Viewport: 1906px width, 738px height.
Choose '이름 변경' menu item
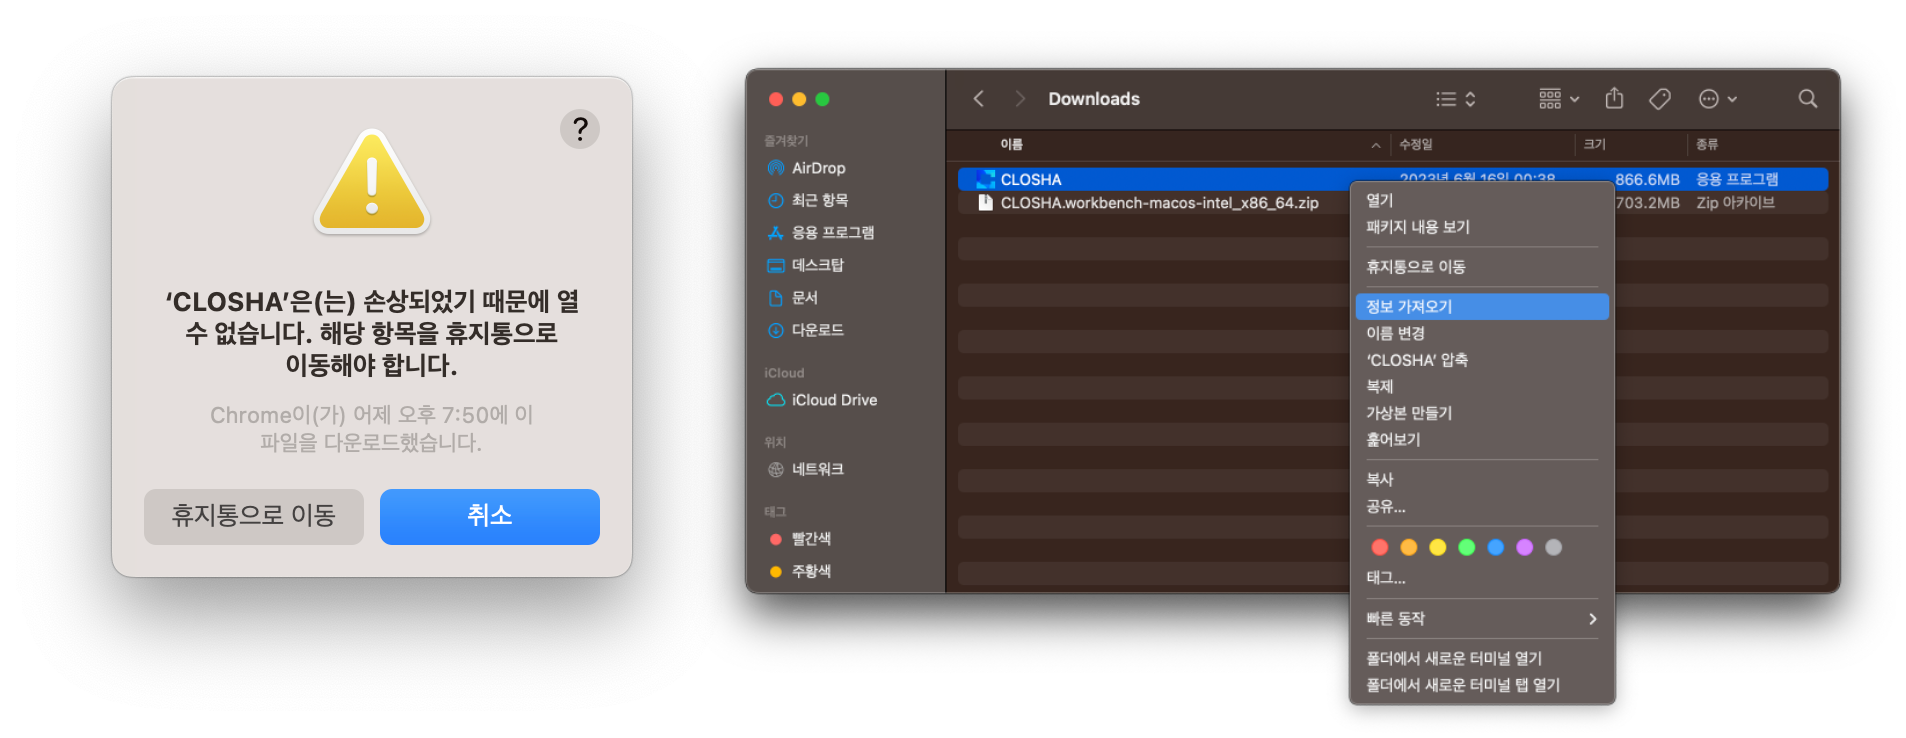[x=1482, y=333]
